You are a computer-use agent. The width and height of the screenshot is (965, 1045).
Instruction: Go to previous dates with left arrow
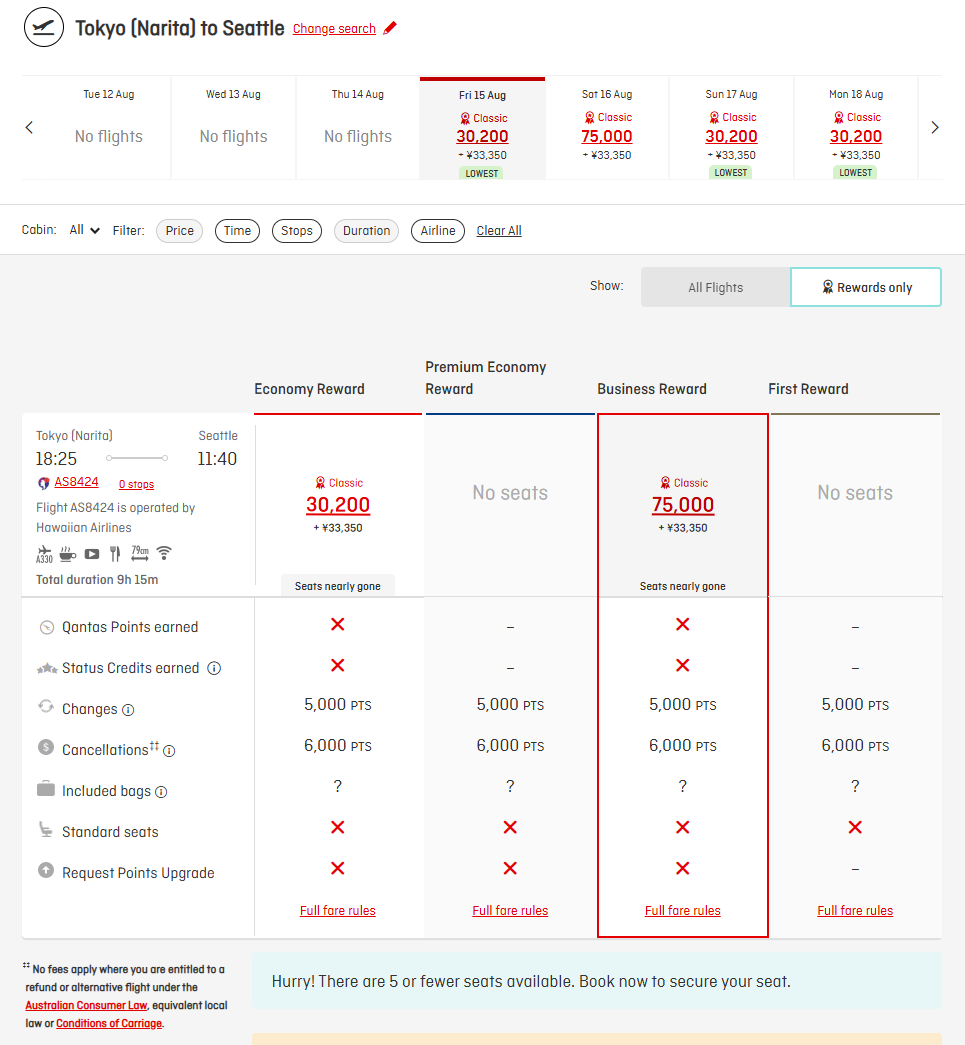[x=29, y=127]
